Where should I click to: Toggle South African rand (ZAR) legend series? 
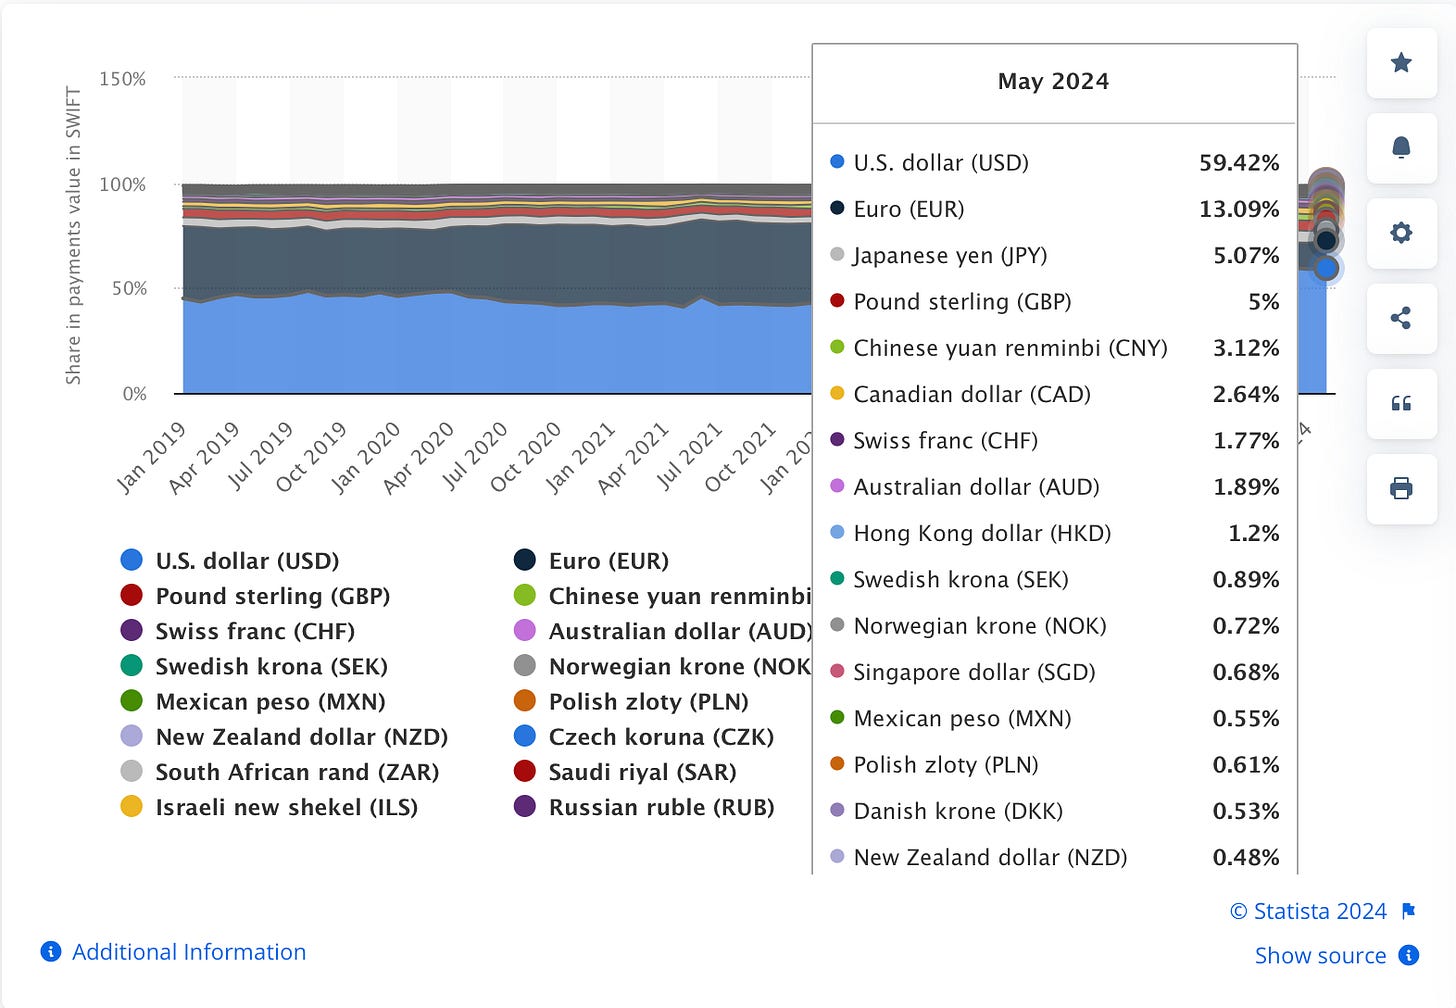point(280,772)
